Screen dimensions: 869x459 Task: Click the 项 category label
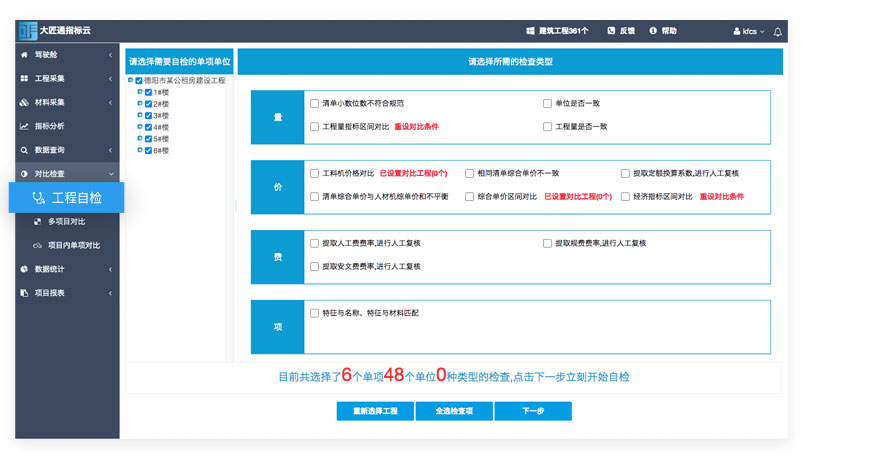point(278,327)
